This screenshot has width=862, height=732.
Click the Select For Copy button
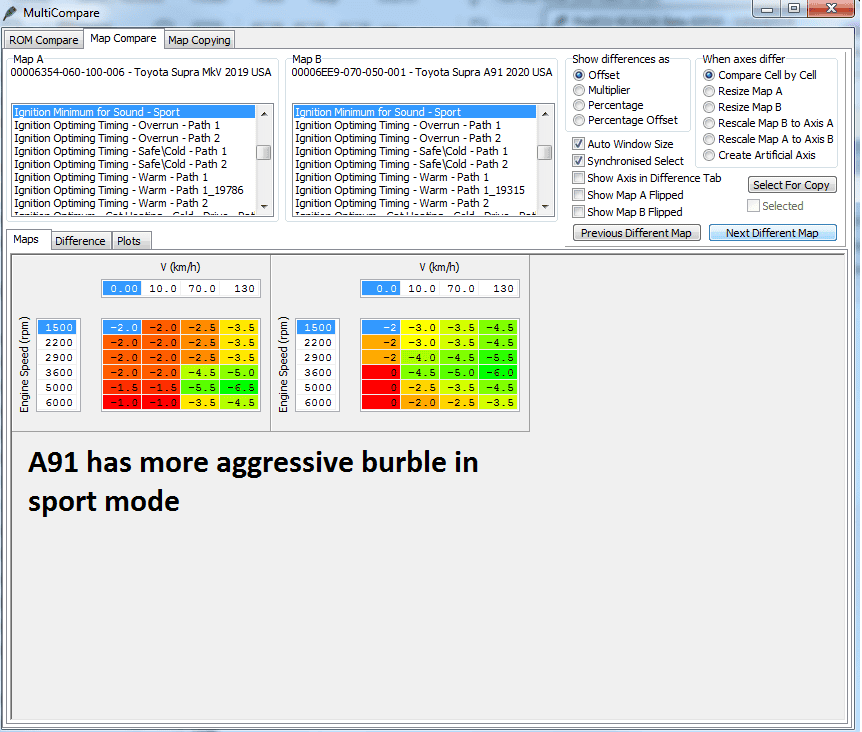(x=792, y=185)
